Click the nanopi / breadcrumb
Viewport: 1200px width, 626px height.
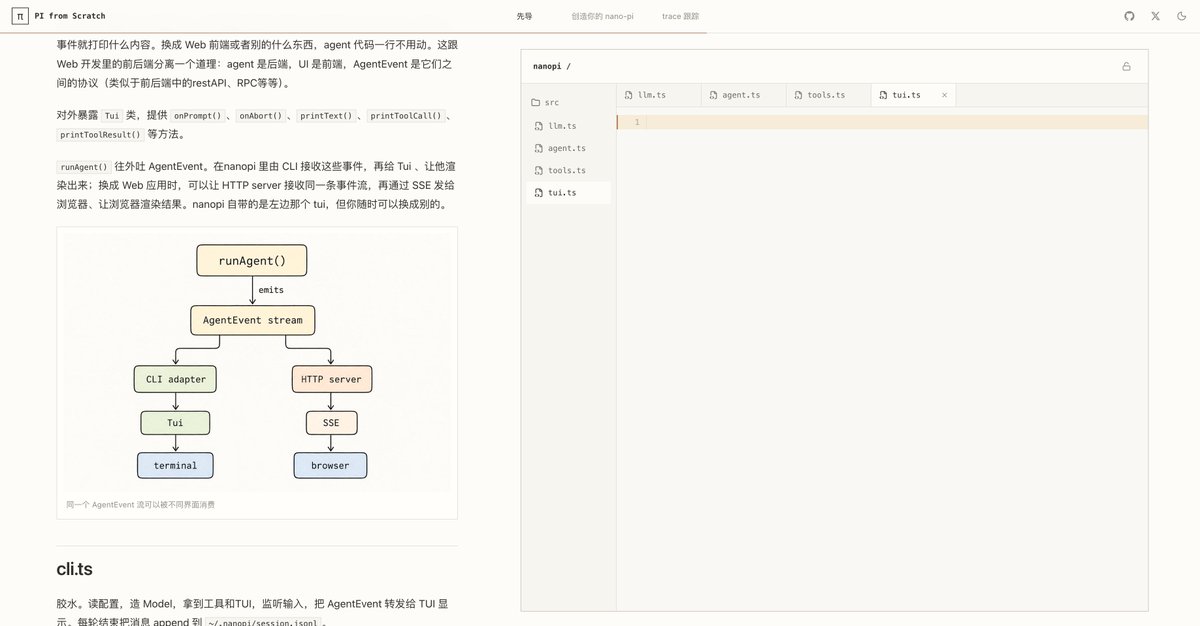pos(552,67)
